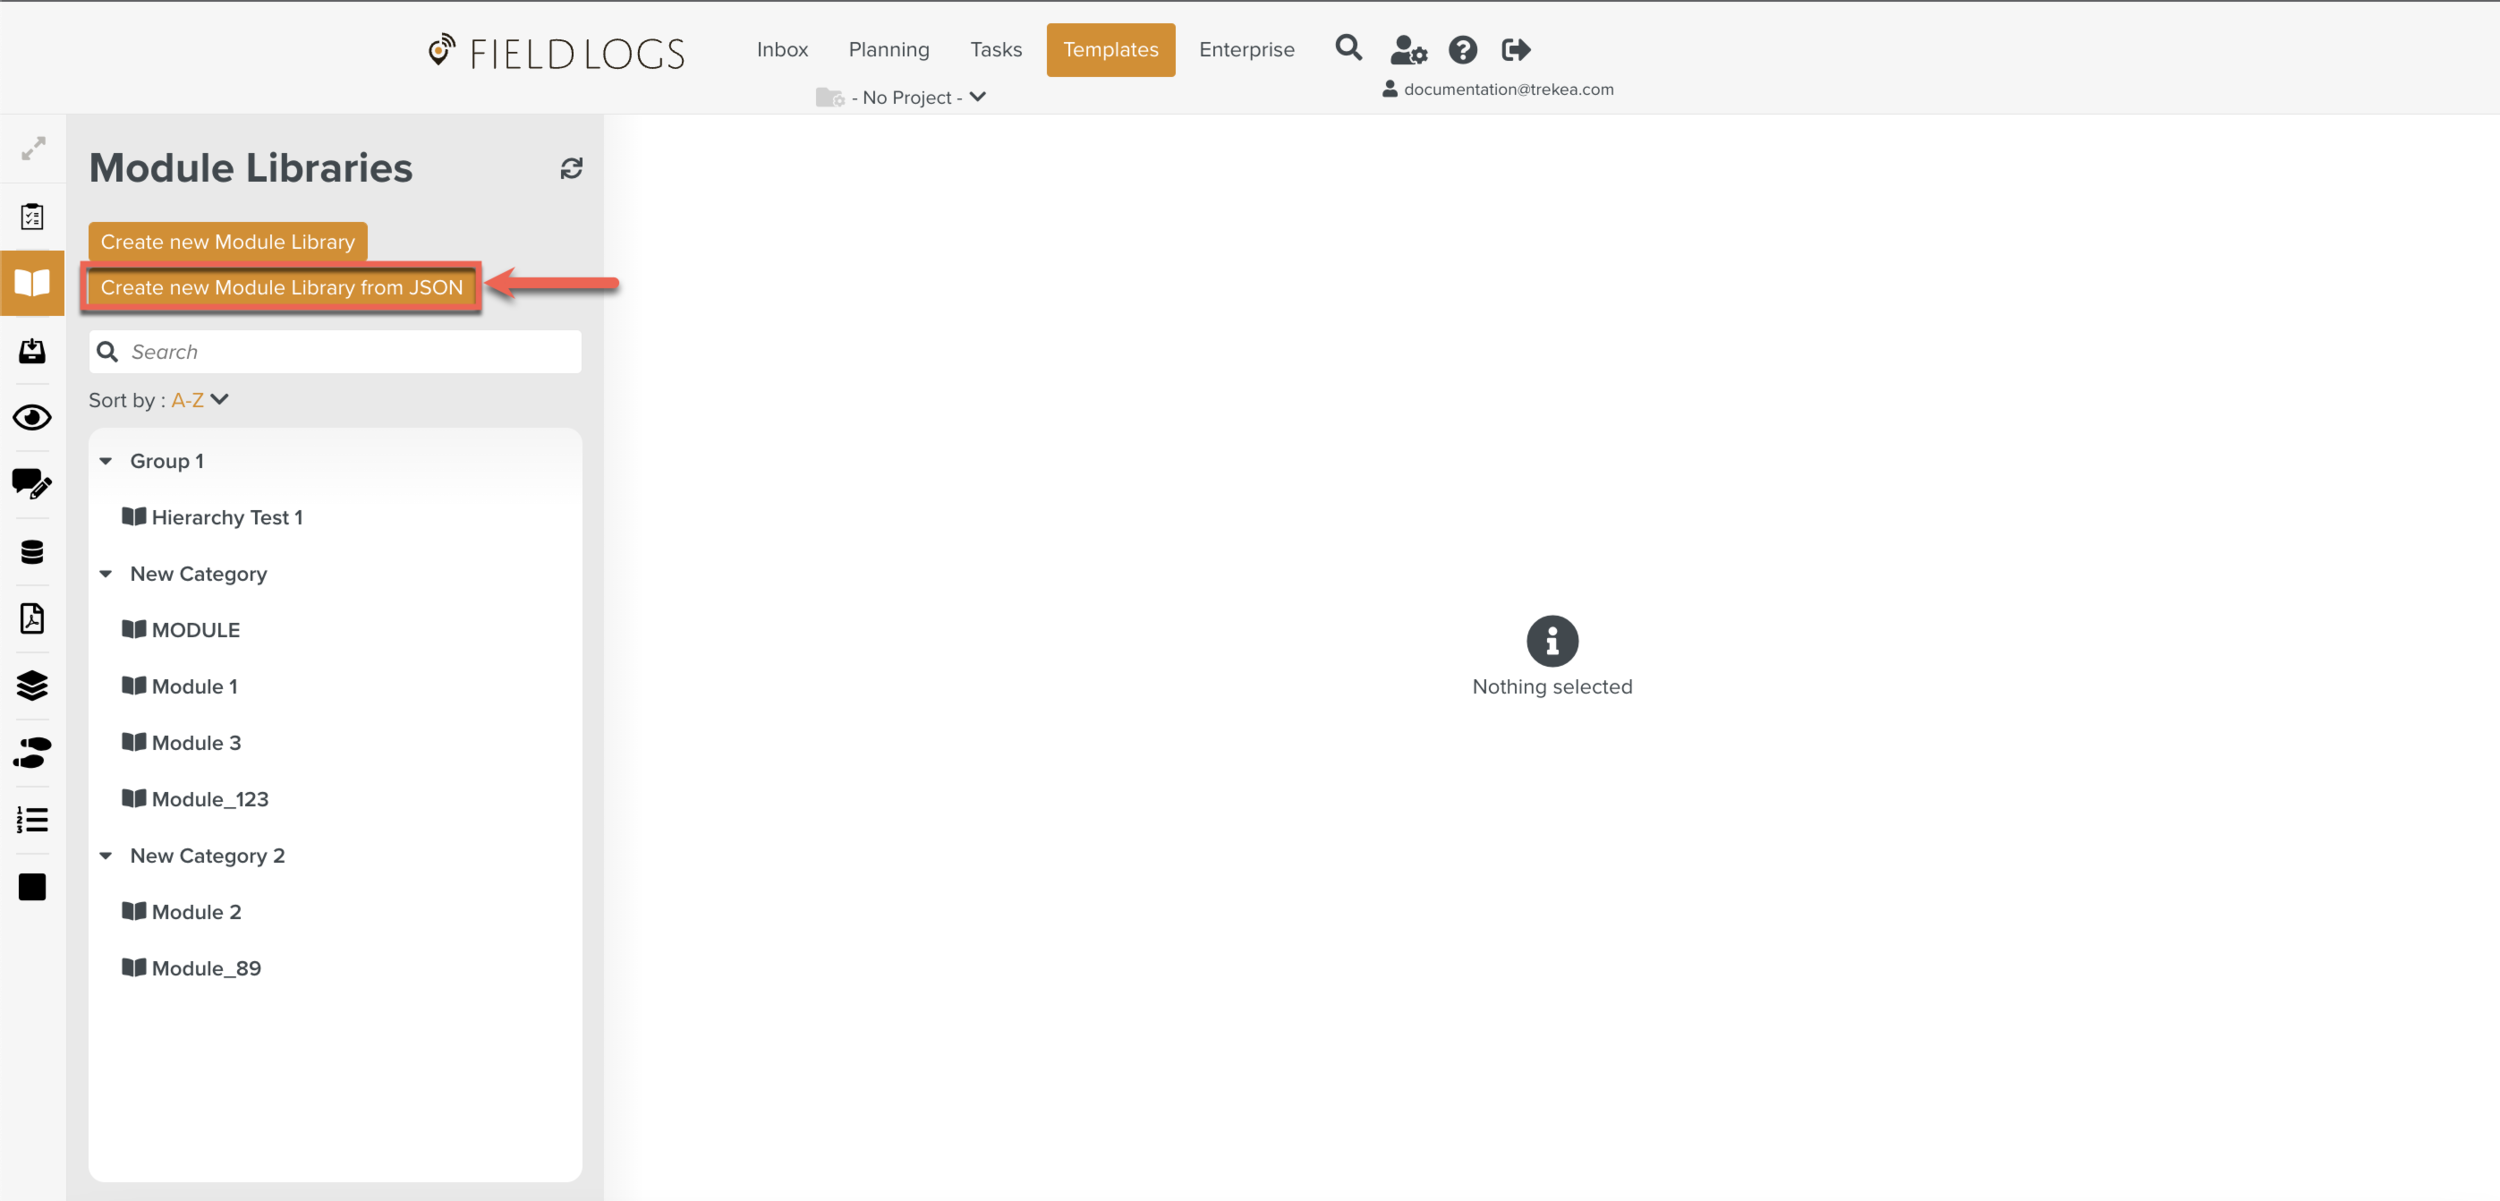The width and height of the screenshot is (2500, 1201).
Task: Collapse the Group 1 category
Action: point(106,460)
